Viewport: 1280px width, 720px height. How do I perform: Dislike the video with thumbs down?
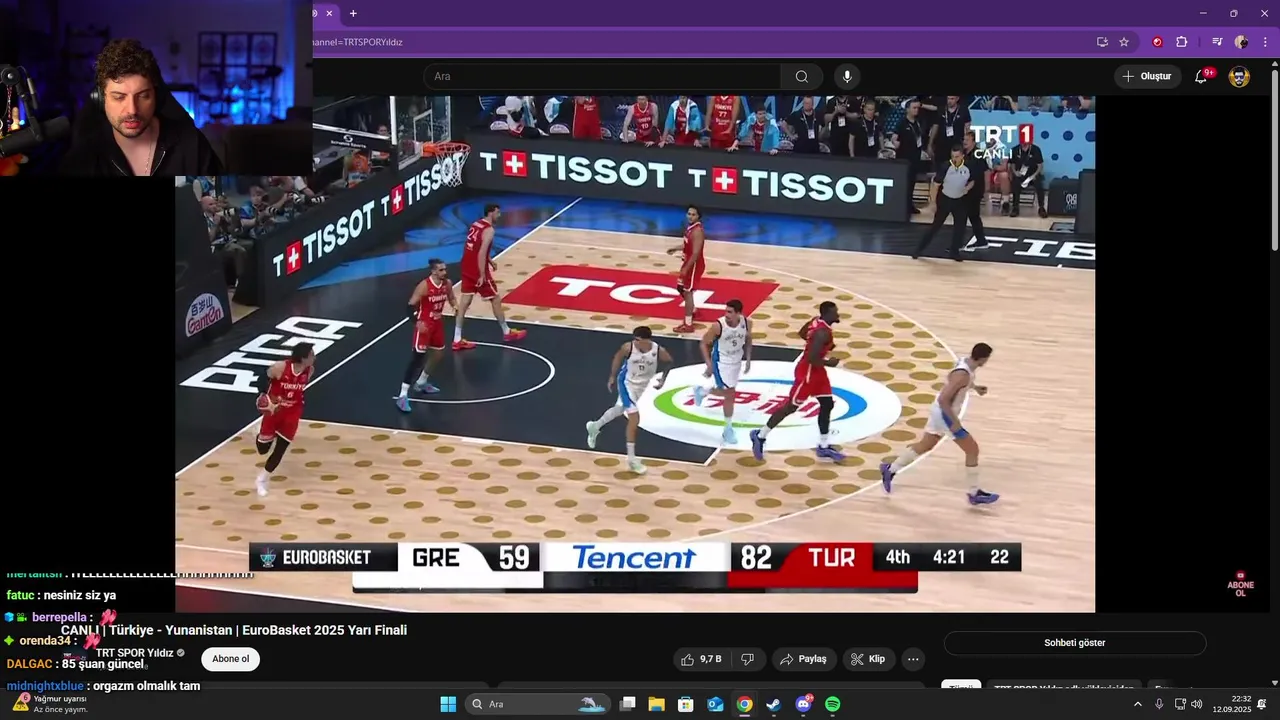(x=747, y=659)
